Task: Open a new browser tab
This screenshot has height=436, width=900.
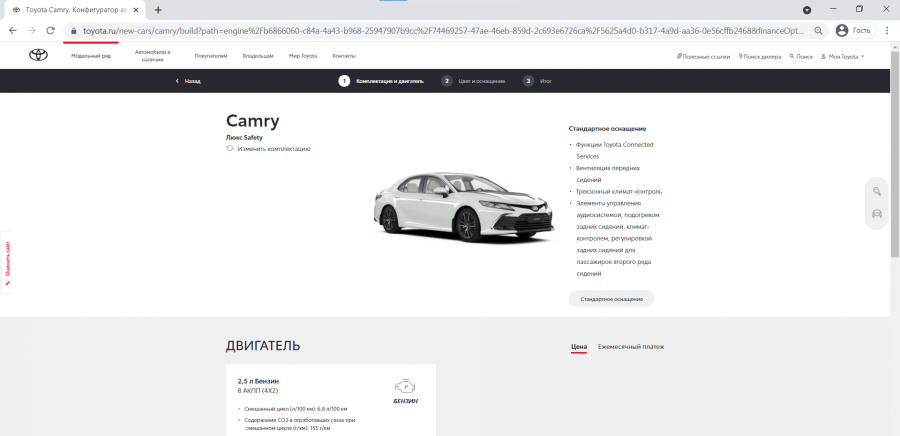Action: pyautogui.click(x=158, y=10)
